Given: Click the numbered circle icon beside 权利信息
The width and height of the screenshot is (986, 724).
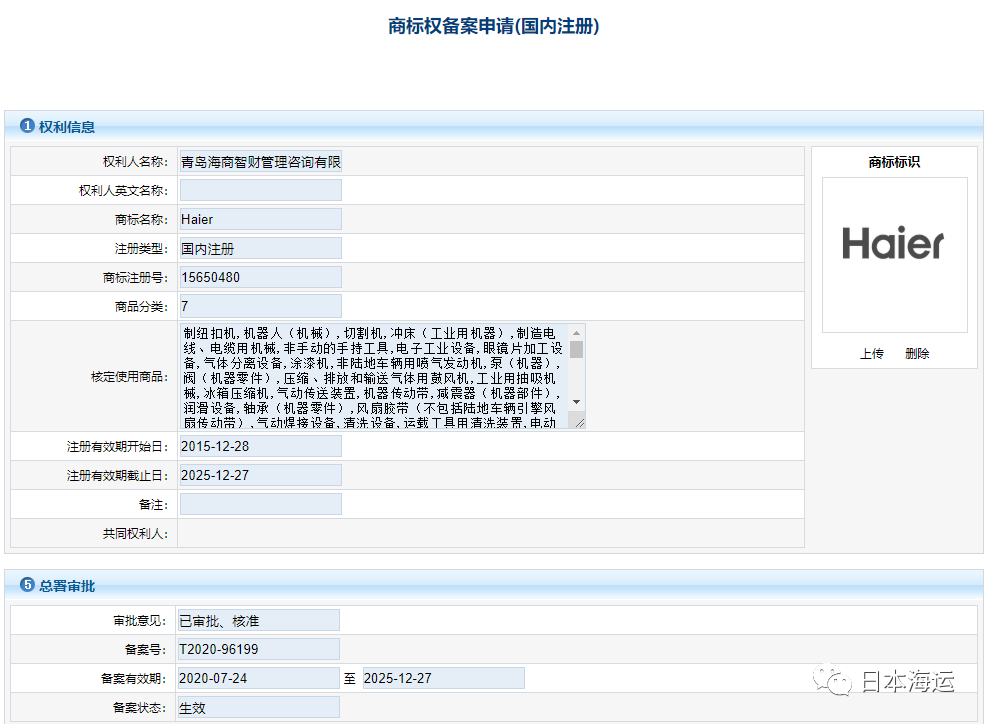Looking at the screenshot, I should coord(27,126).
